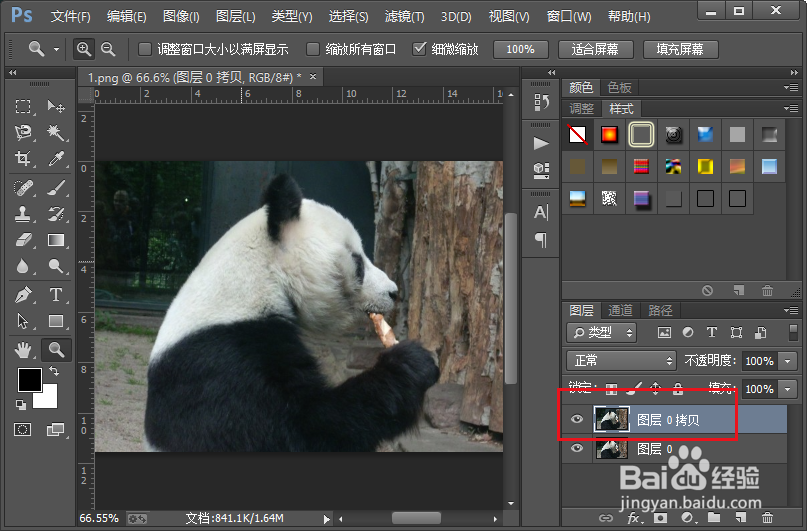
Task: Select the Path Selection tool
Action: click(23, 321)
